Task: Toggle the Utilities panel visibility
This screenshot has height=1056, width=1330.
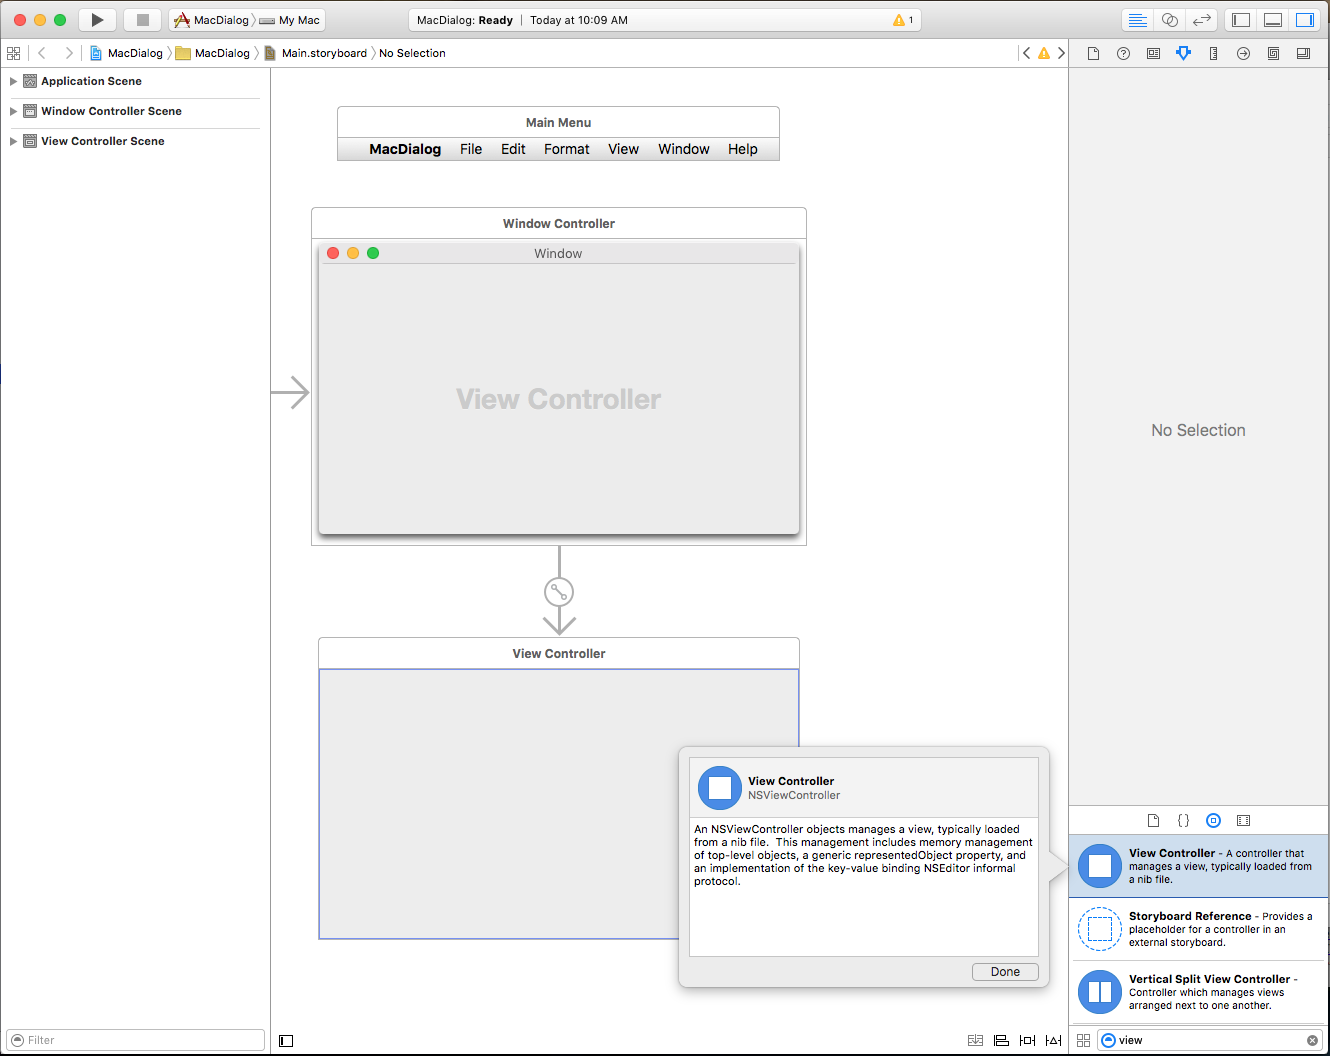Action: (x=1303, y=19)
